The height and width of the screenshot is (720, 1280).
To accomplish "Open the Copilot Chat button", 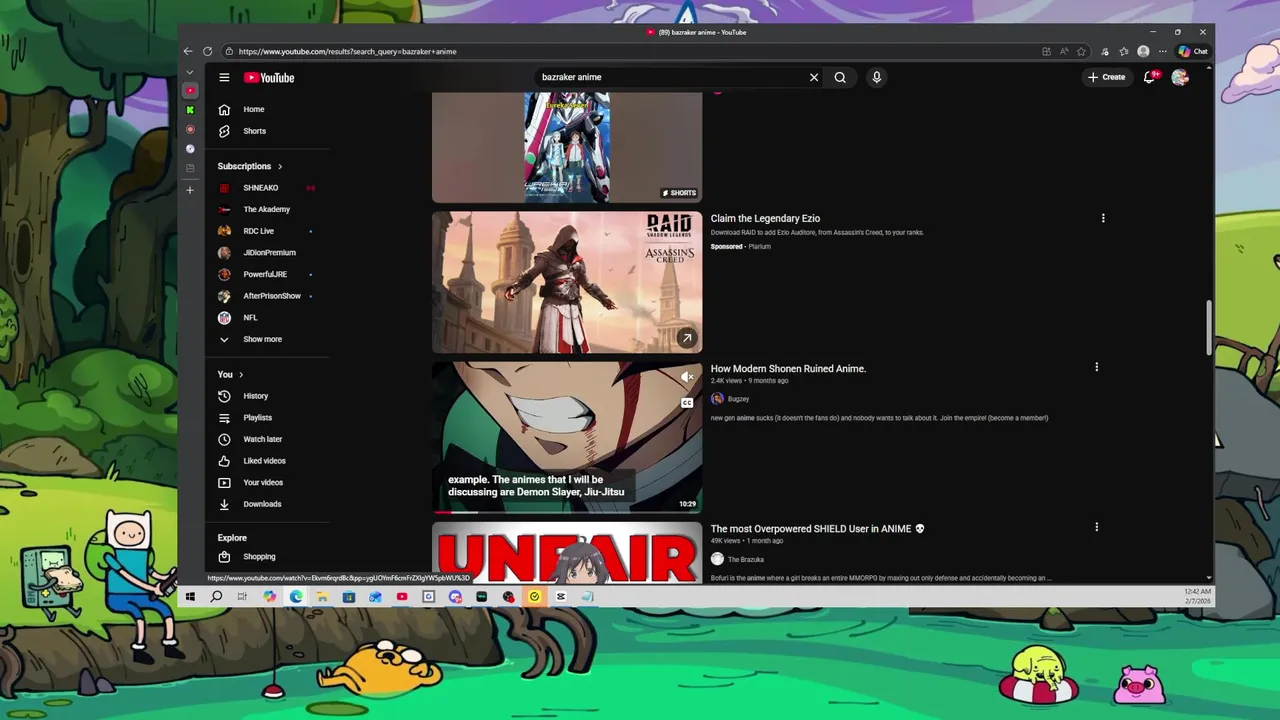I will point(1193,51).
